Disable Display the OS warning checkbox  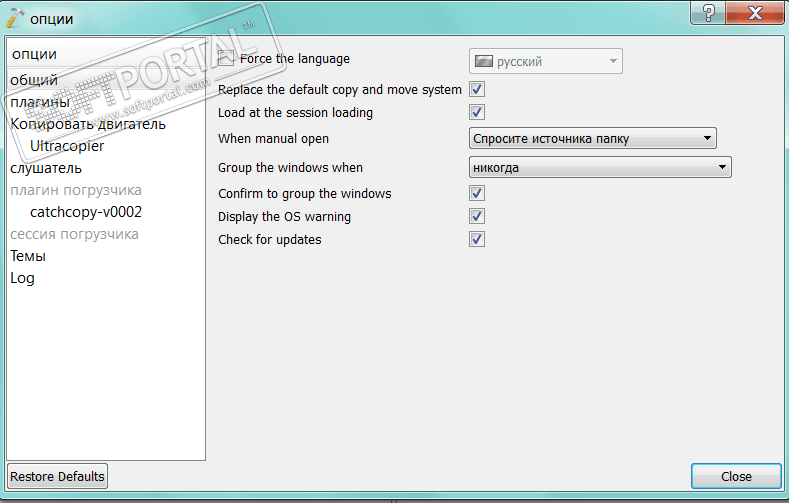[x=477, y=216]
